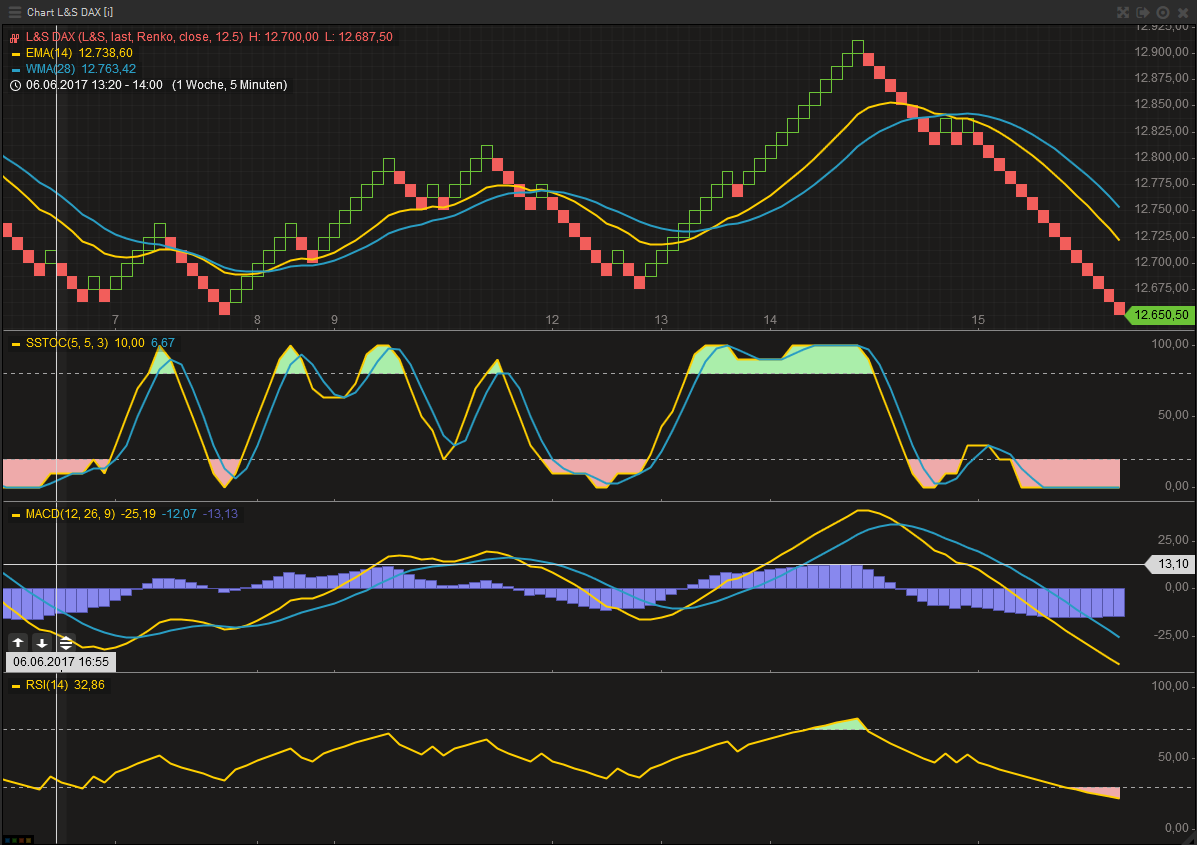Click the 06.06.2017 16:55 timestamp label
Screen dimensions: 1197x845
click(60, 661)
